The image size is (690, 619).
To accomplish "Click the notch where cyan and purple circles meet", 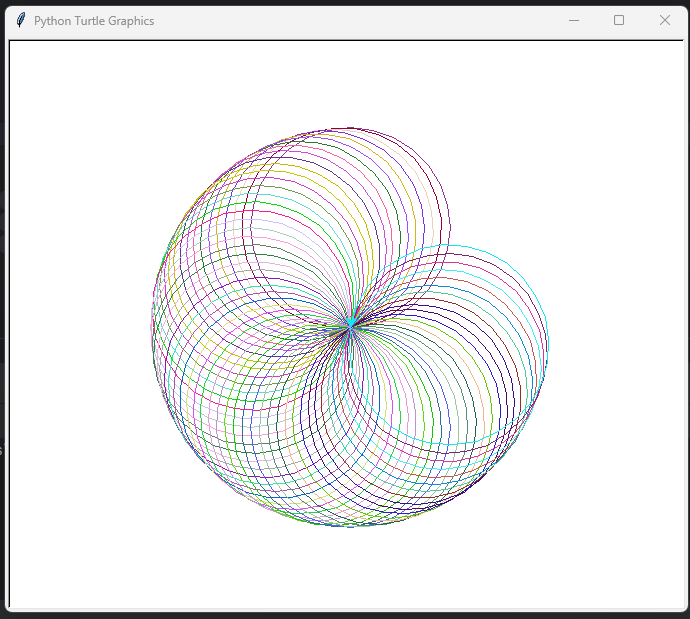I will click(x=449, y=244).
